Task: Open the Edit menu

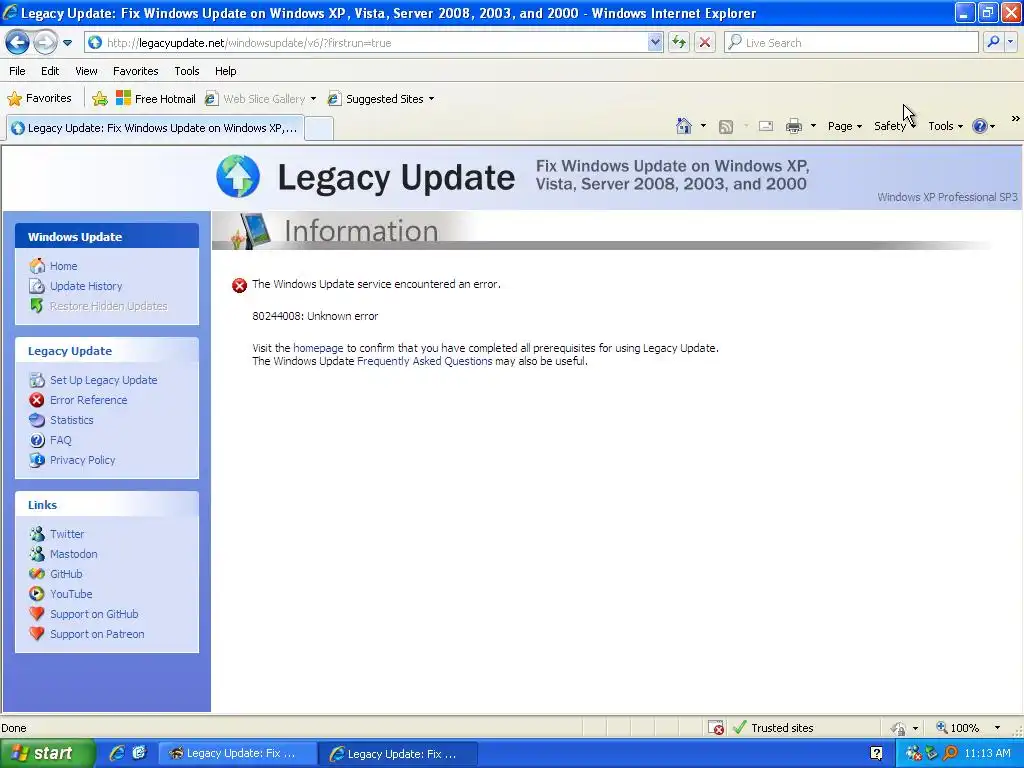Action: point(50,71)
